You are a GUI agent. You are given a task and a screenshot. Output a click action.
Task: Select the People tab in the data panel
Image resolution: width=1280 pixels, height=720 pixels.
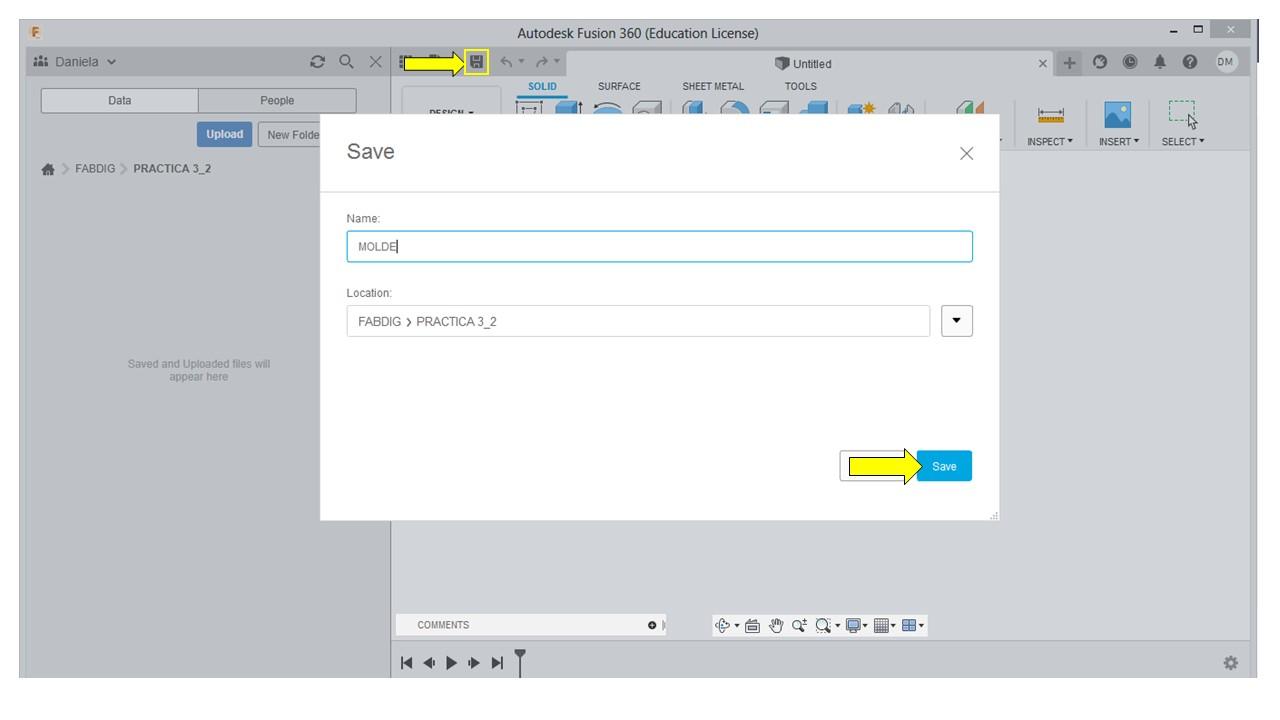point(278,100)
